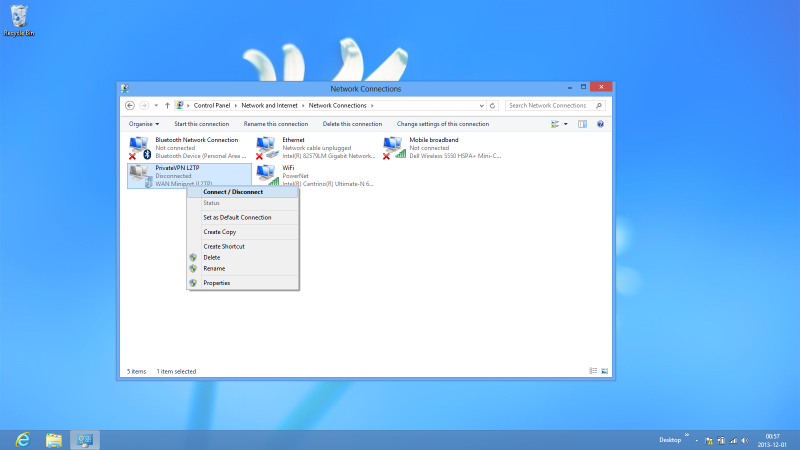Viewport: 800px width, 450px height.
Task: Select the Mobile broadband connection icon
Action: [x=394, y=148]
